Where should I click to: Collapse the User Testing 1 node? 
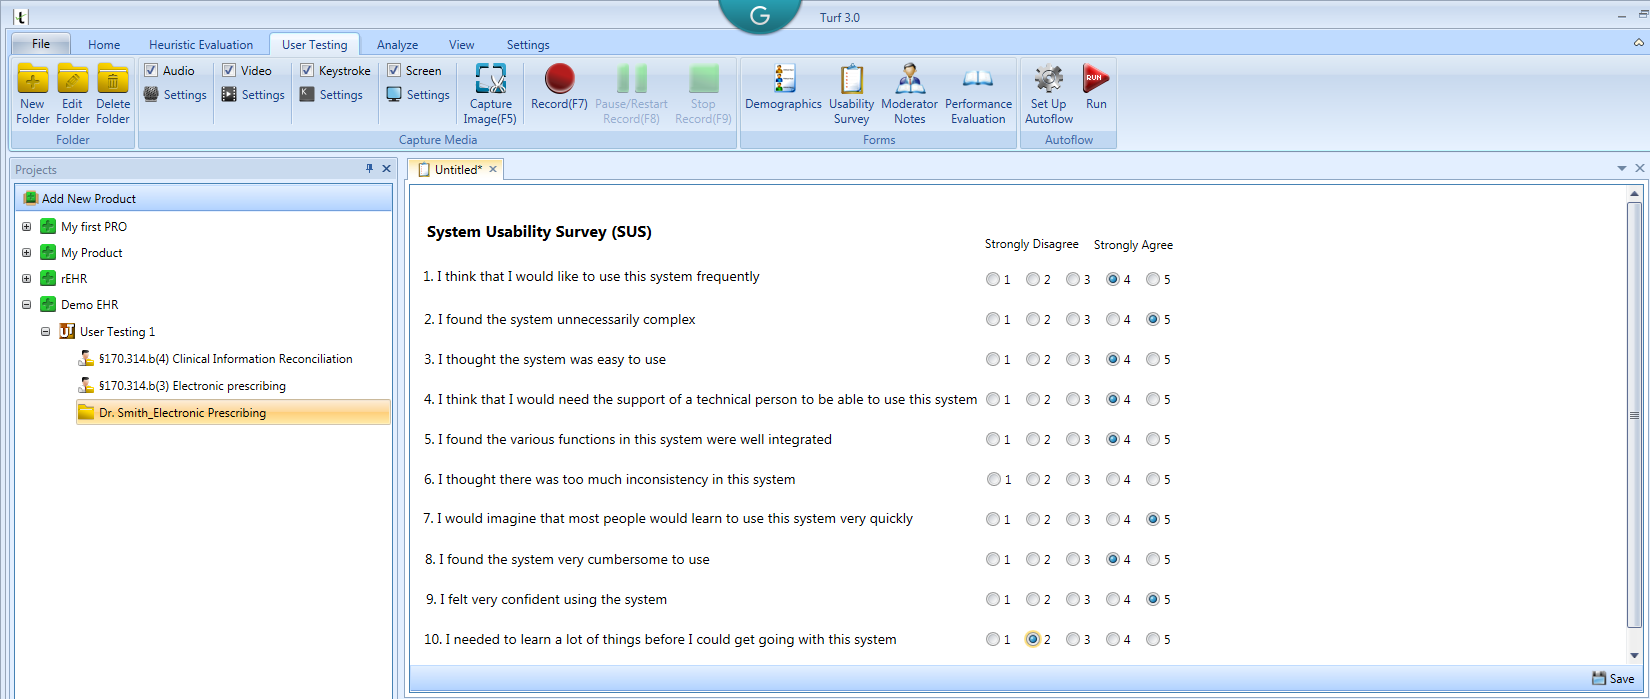[46, 332]
